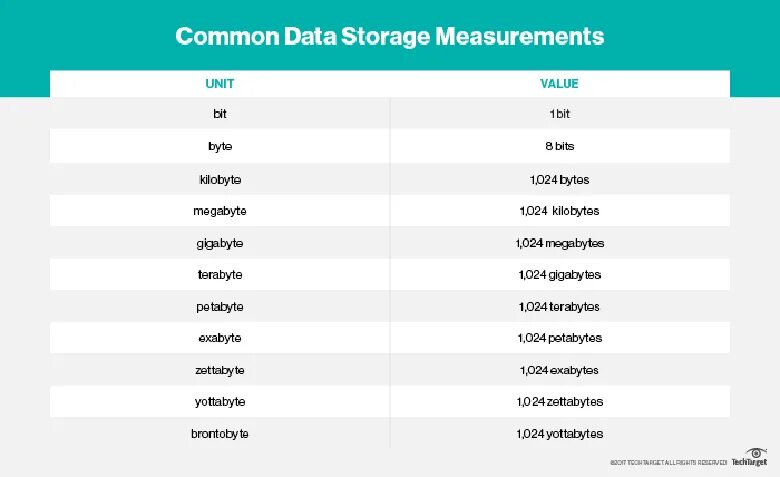Click the exabyte unit cell

pos(220,338)
